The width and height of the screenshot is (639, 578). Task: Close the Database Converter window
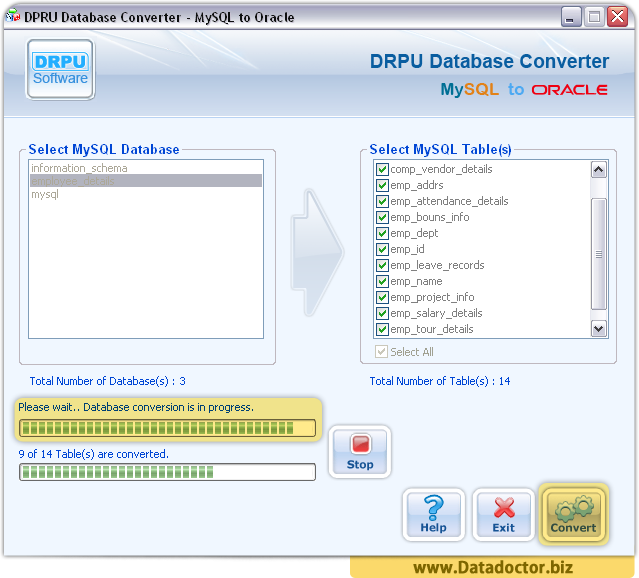tap(617, 17)
